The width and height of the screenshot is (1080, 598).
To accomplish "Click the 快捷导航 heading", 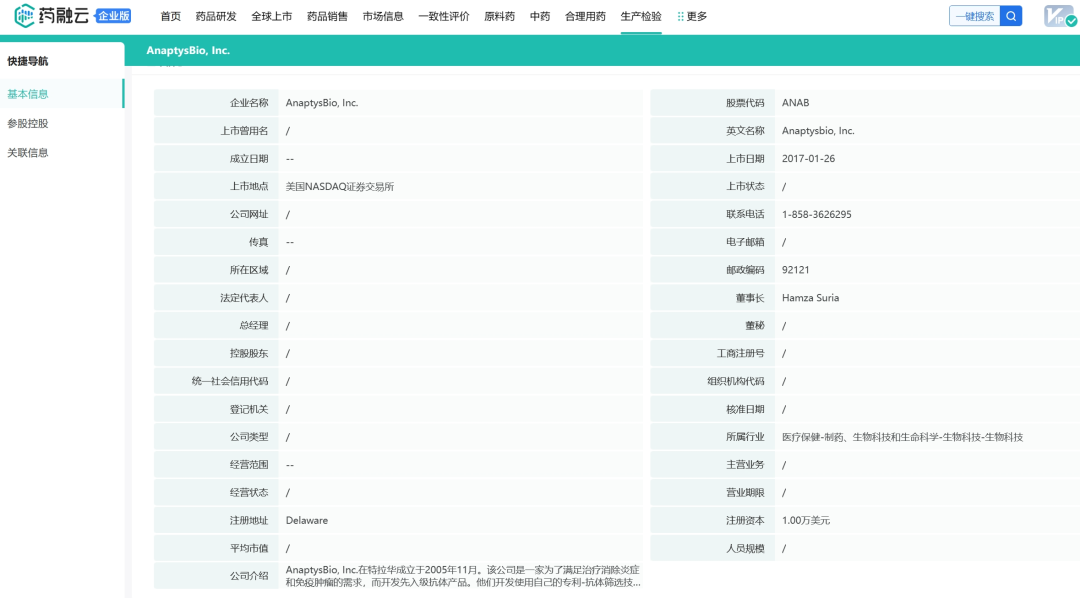I will pyautogui.click(x=28, y=61).
